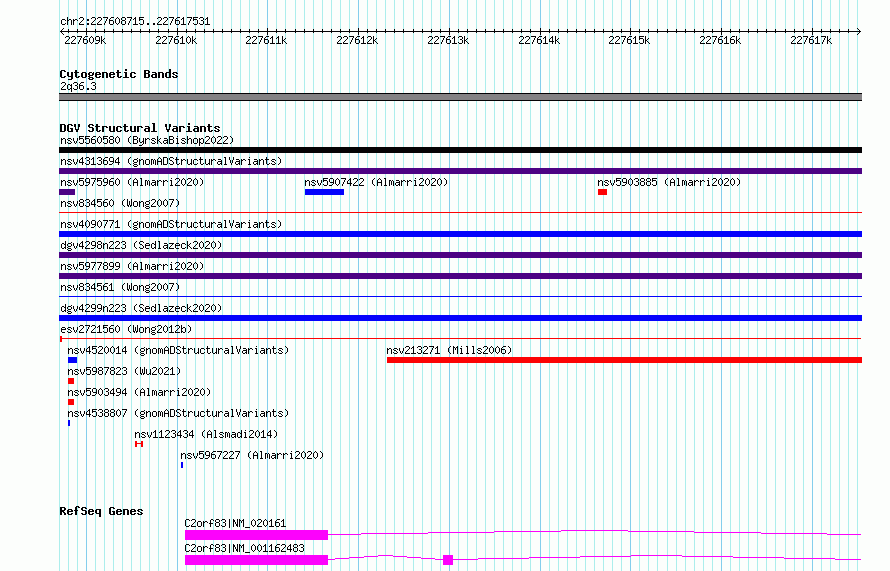Click the 227609k ruler tick label
890x571 pixels.
(85, 40)
